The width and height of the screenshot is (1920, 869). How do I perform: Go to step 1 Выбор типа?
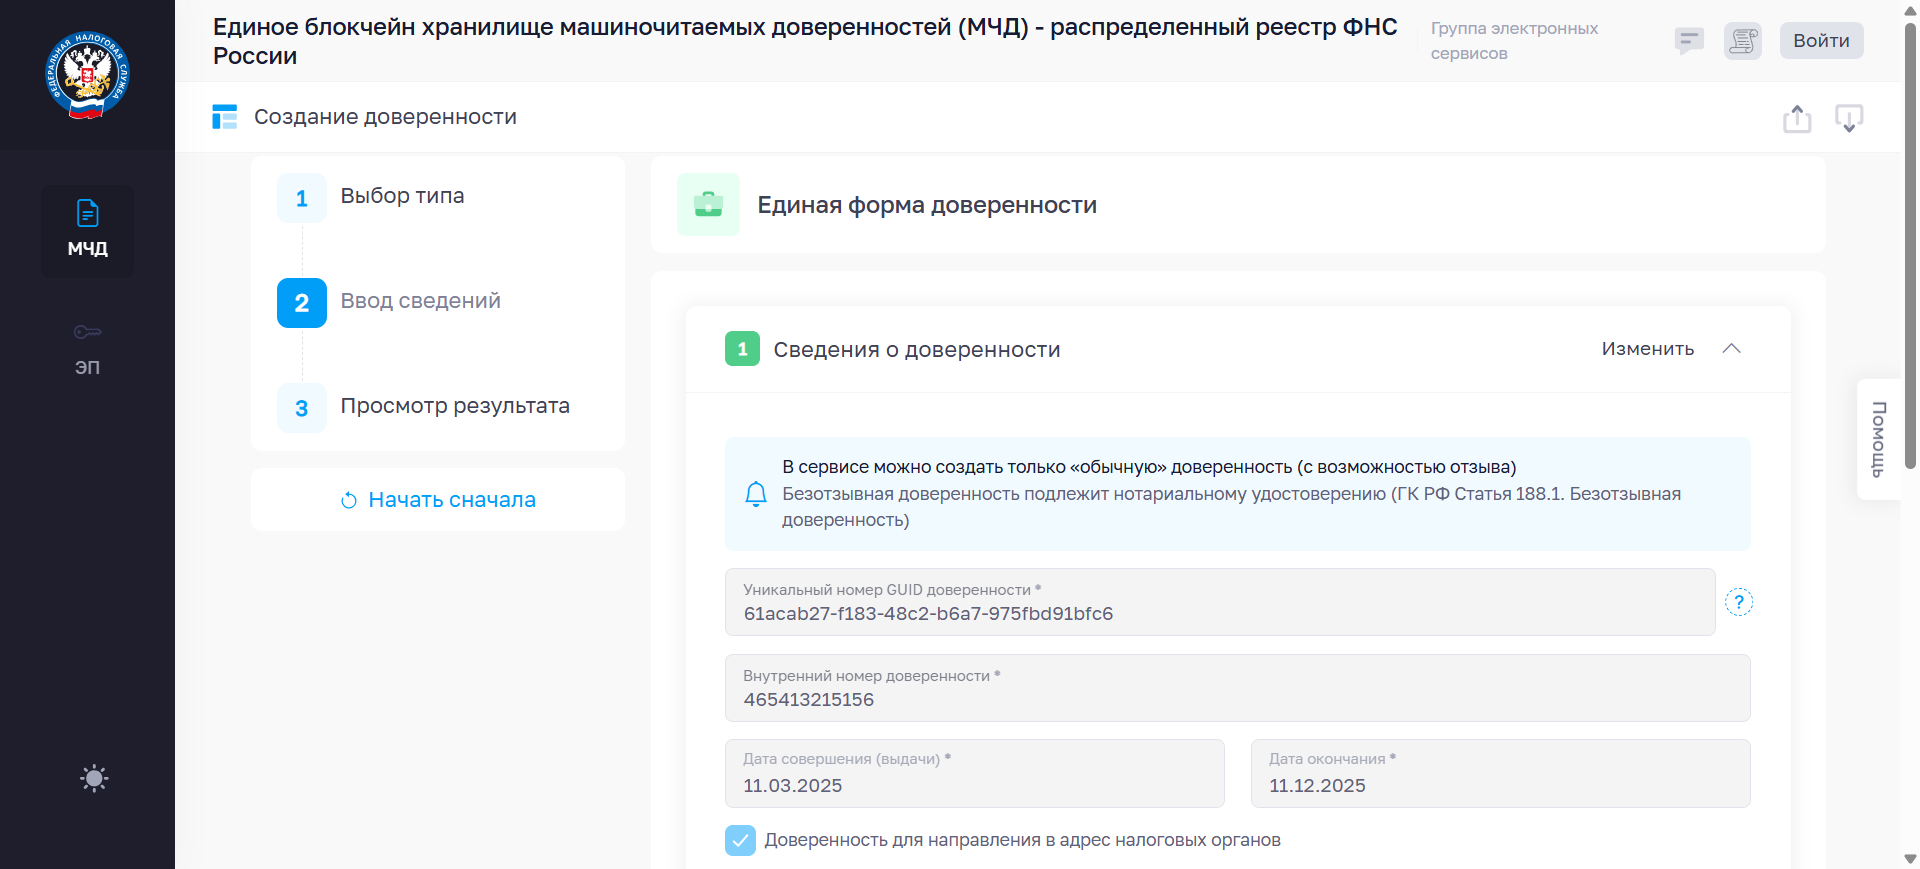tap(402, 197)
